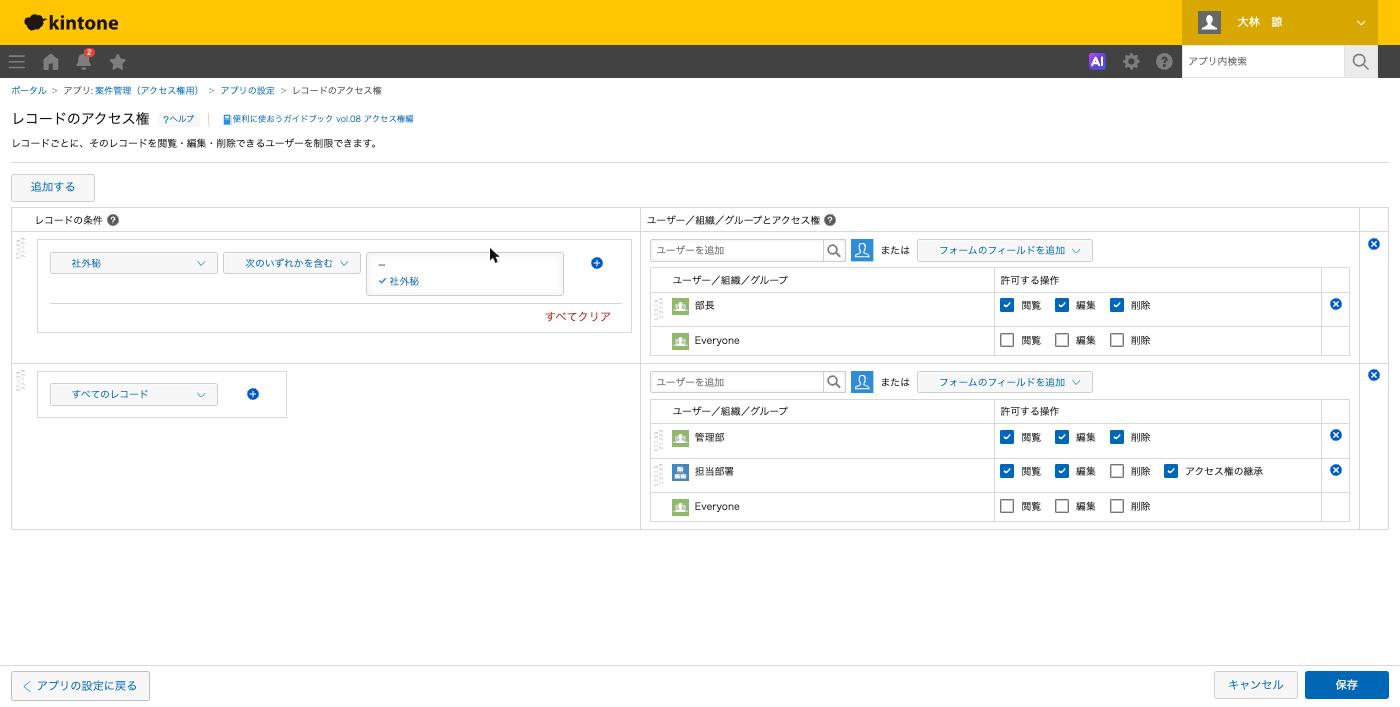
Task: Cancel changes with キャンセル button
Action: 1255,685
